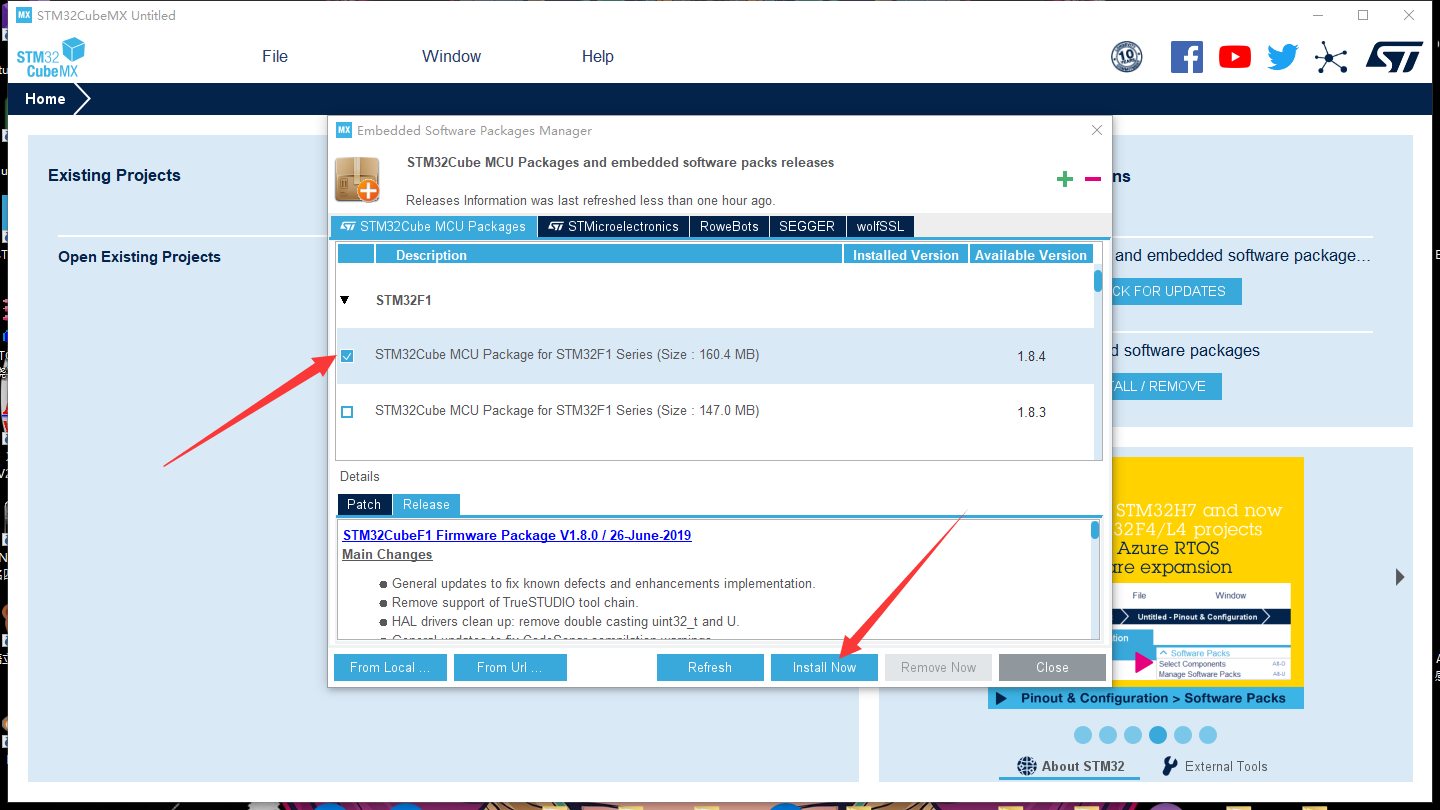The height and width of the screenshot is (810, 1440).
Task: Click the INSTALL / REMOVE button
Action: (1167, 386)
